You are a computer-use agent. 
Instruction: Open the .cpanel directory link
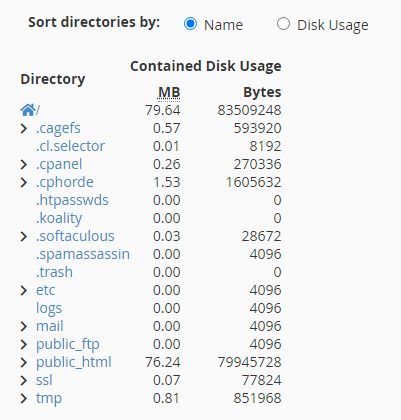point(59,164)
